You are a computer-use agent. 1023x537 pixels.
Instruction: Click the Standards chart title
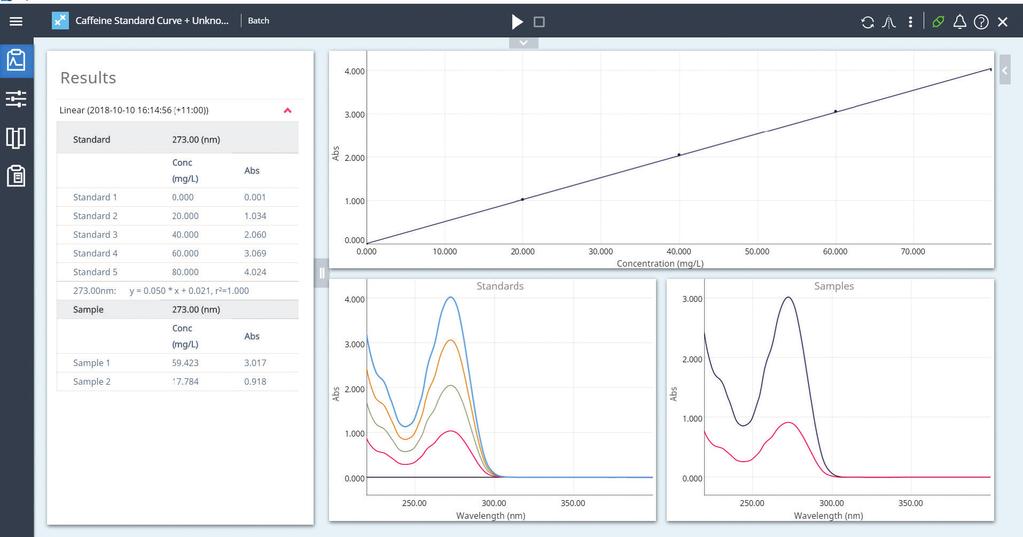point(500,286)
